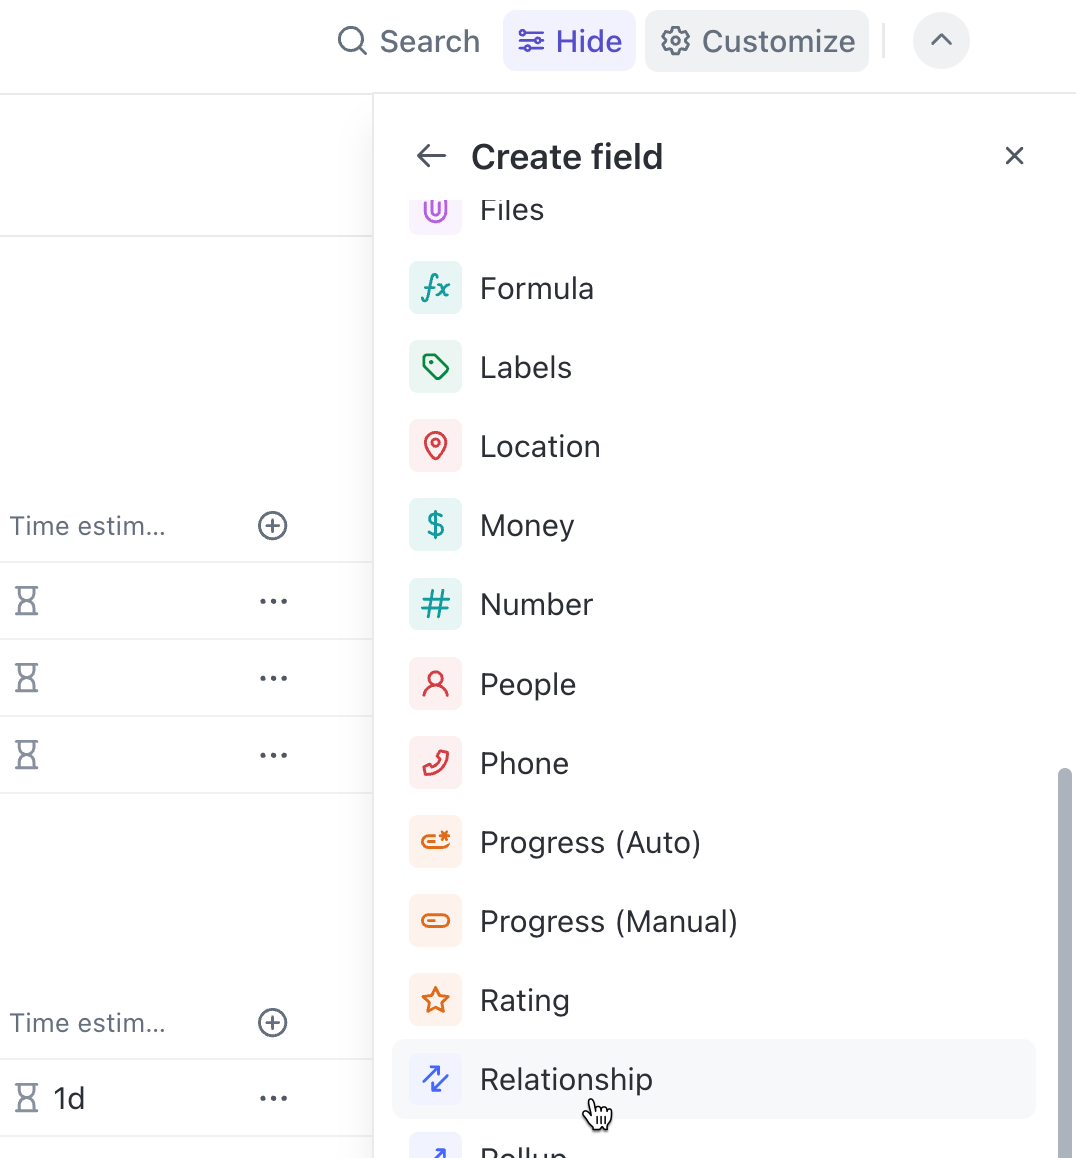Collapse the header with chevron-up button

tap(941, 41)
